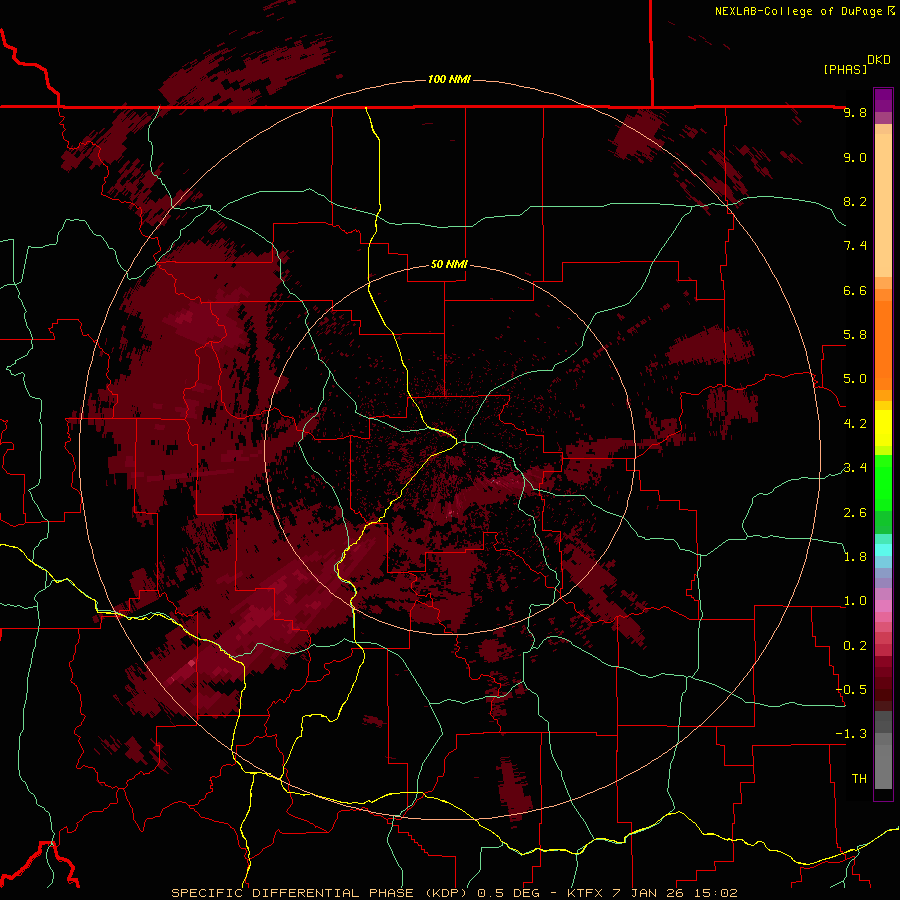Click the DKD label above the legend
Image resolution: width=900 pixels, height=900 pixels.
coord(879,60)
